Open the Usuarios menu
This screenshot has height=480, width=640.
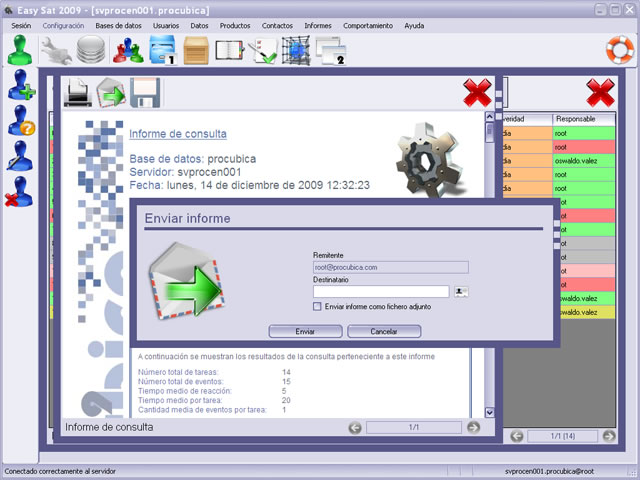pos(166,26)
